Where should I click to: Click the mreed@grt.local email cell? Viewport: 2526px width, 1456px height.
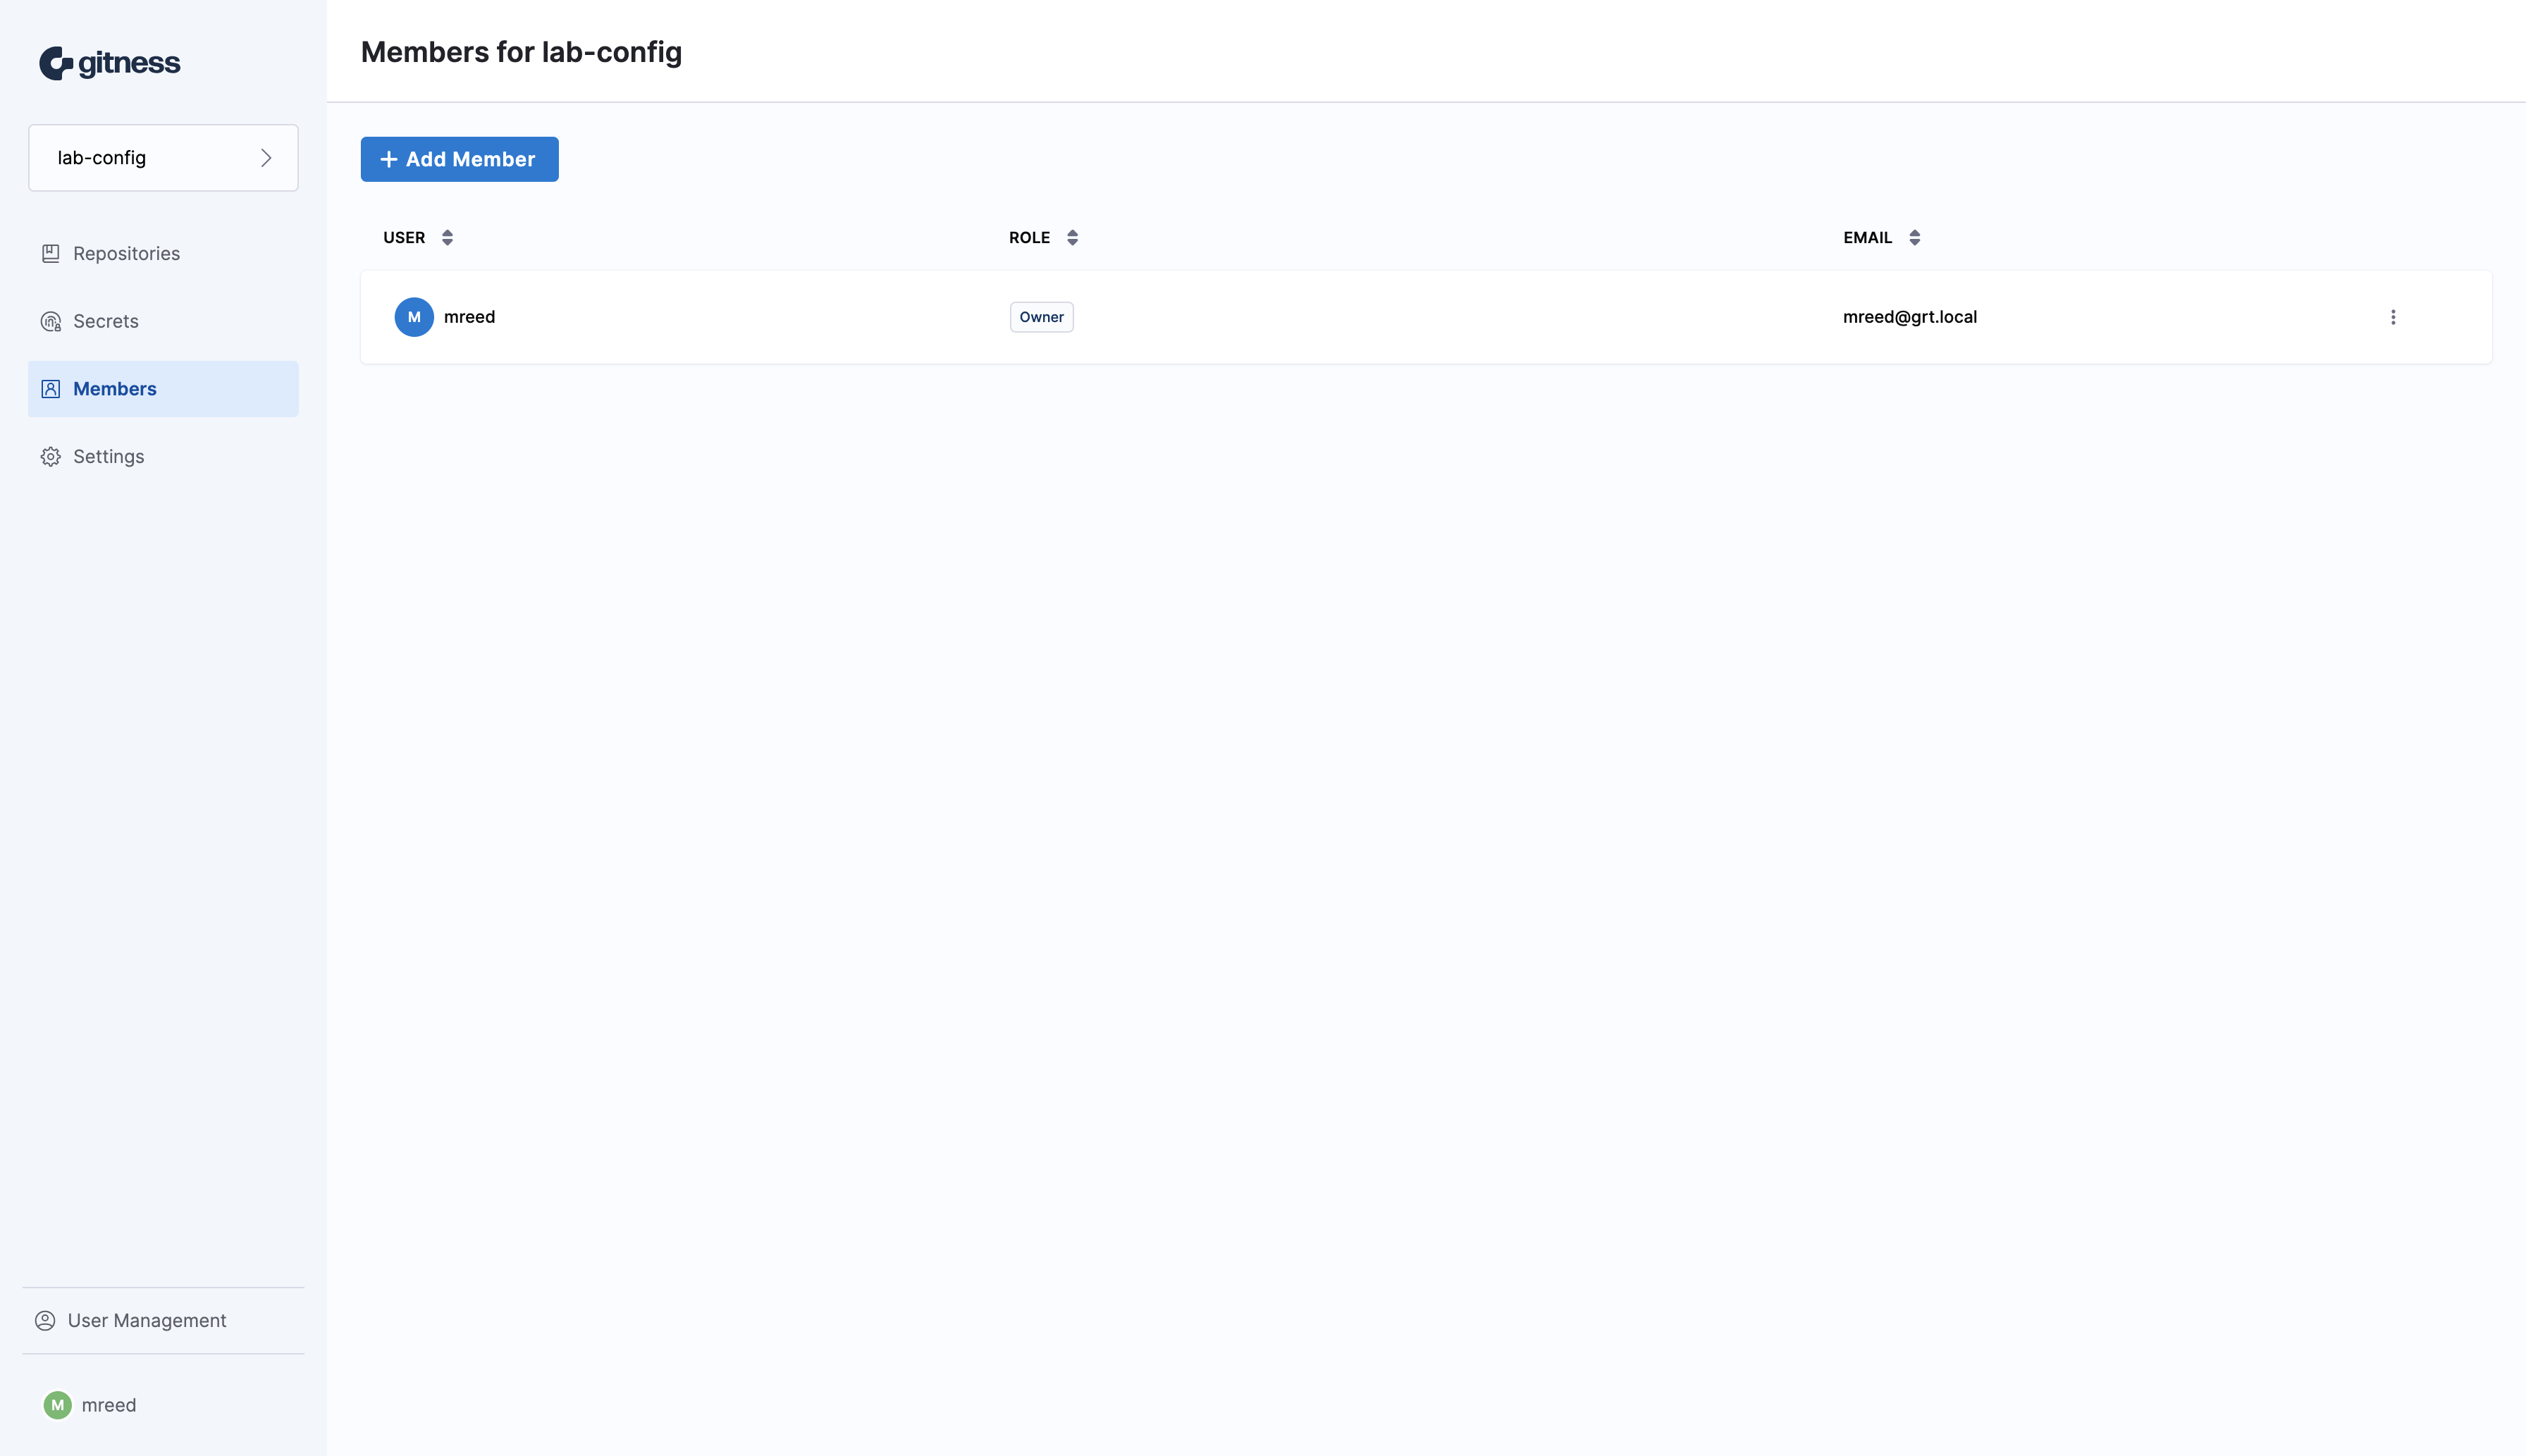click(x=1909, y=317)
